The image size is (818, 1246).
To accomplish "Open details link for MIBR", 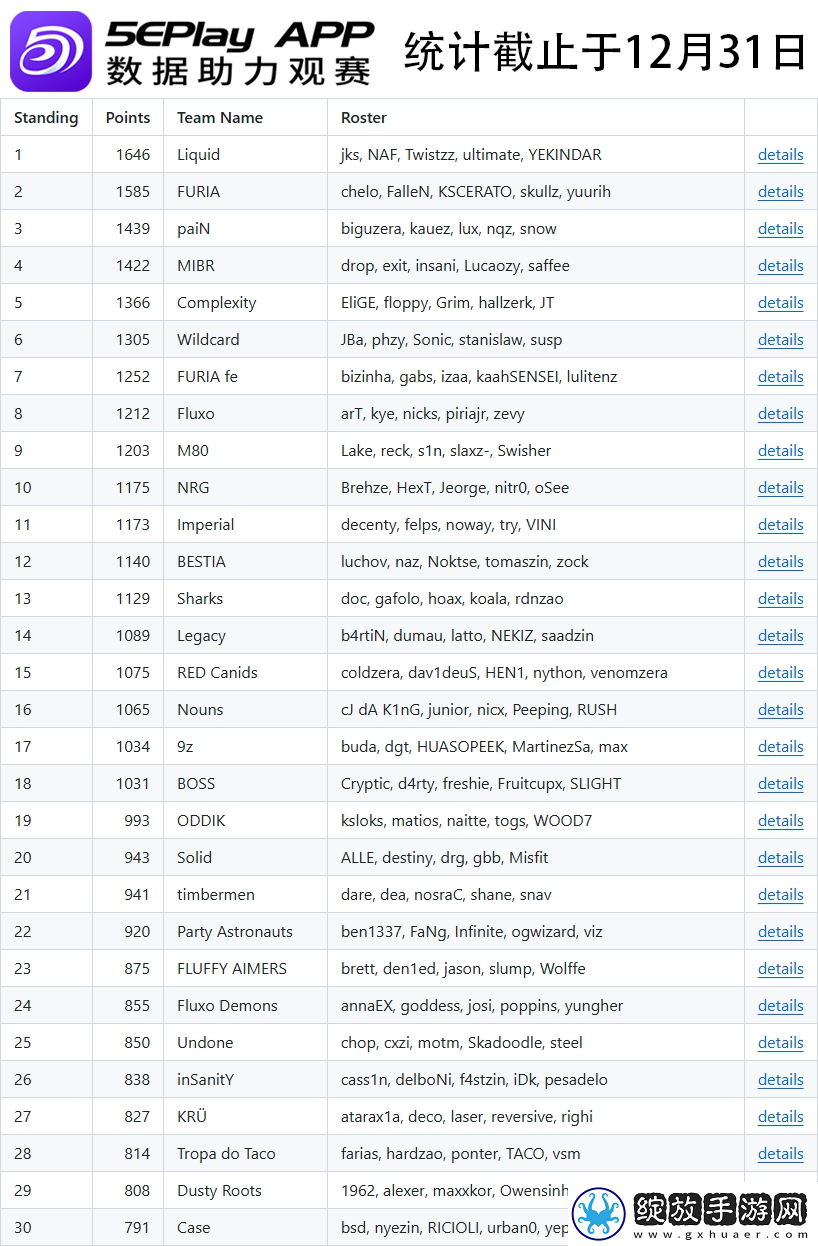I will [780, 266].
